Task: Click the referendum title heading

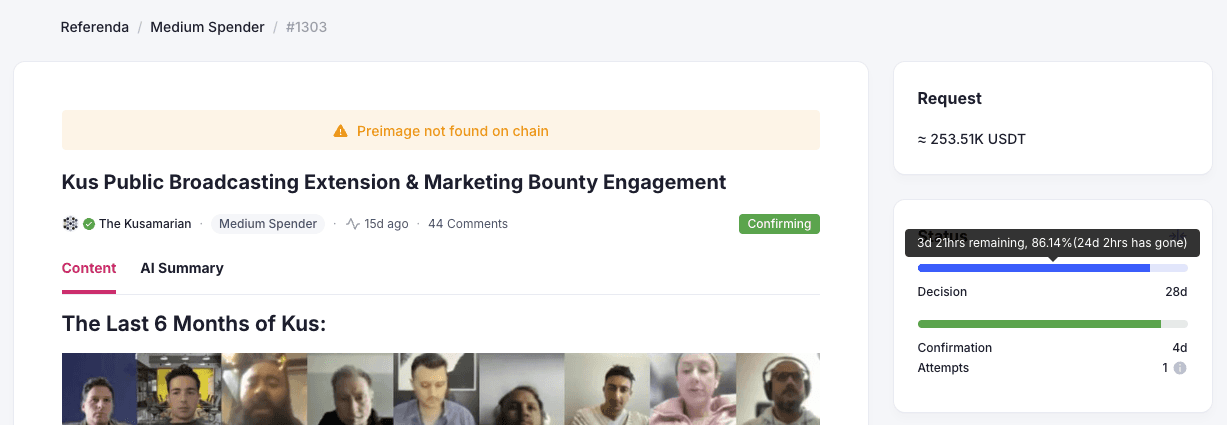Action: 394,182
